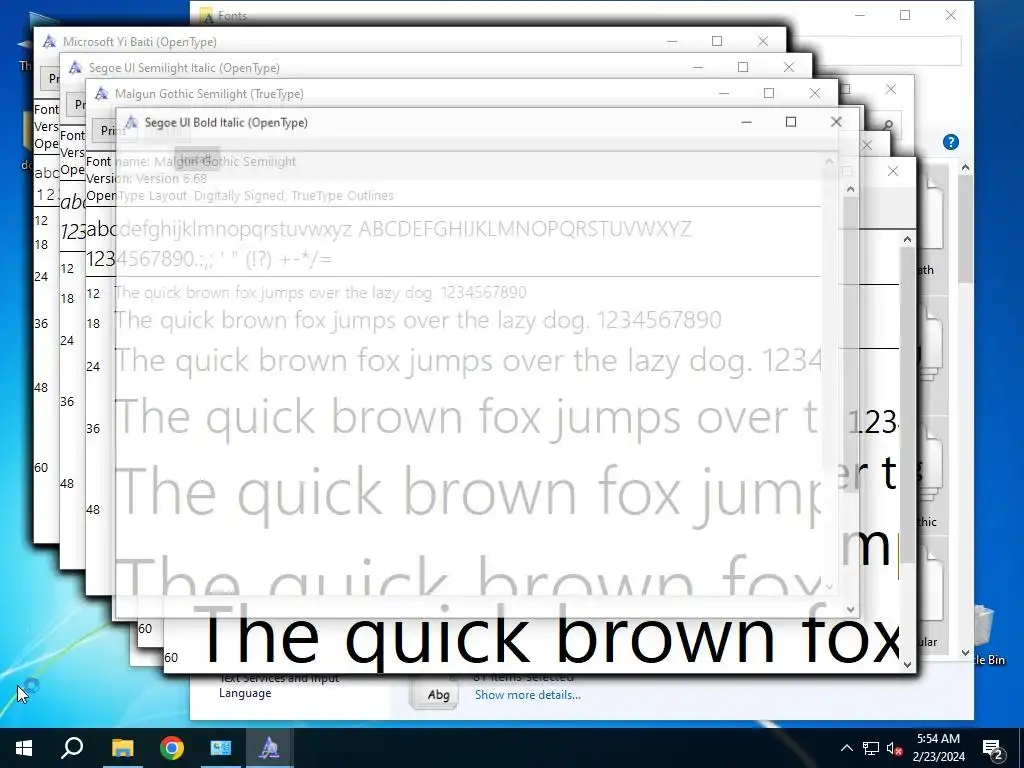Minimize the Segoe UI Bold Italic window
Viewport: 1024px width, 768px height.
(746, 122)
